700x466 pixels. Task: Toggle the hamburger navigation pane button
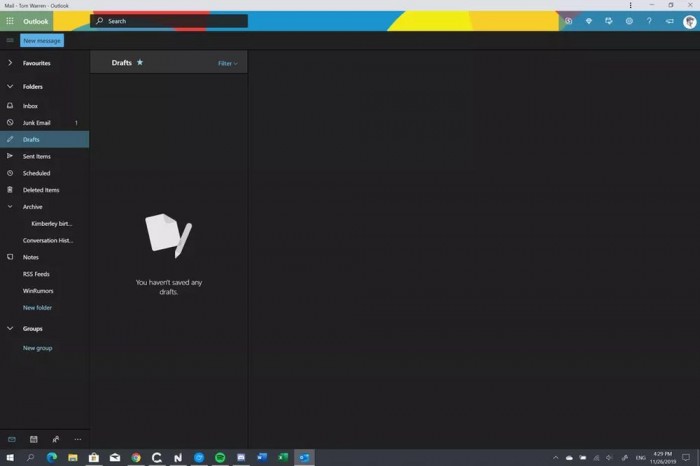pyautogui.click(x=10, y=40)
